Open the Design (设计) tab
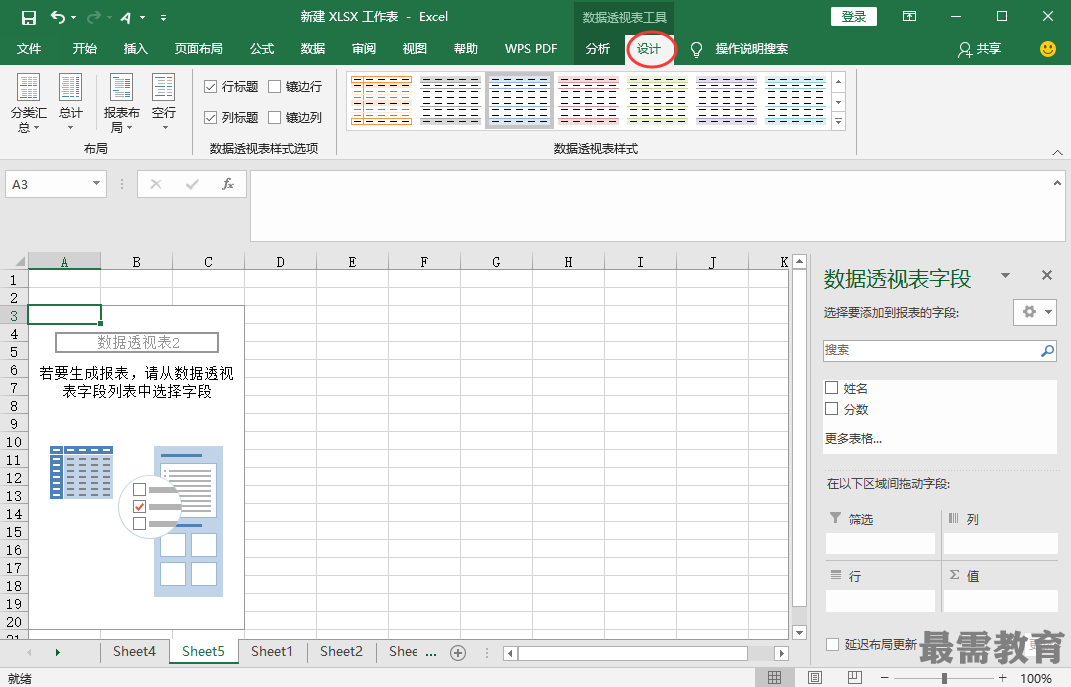 (x=649, y=49)
